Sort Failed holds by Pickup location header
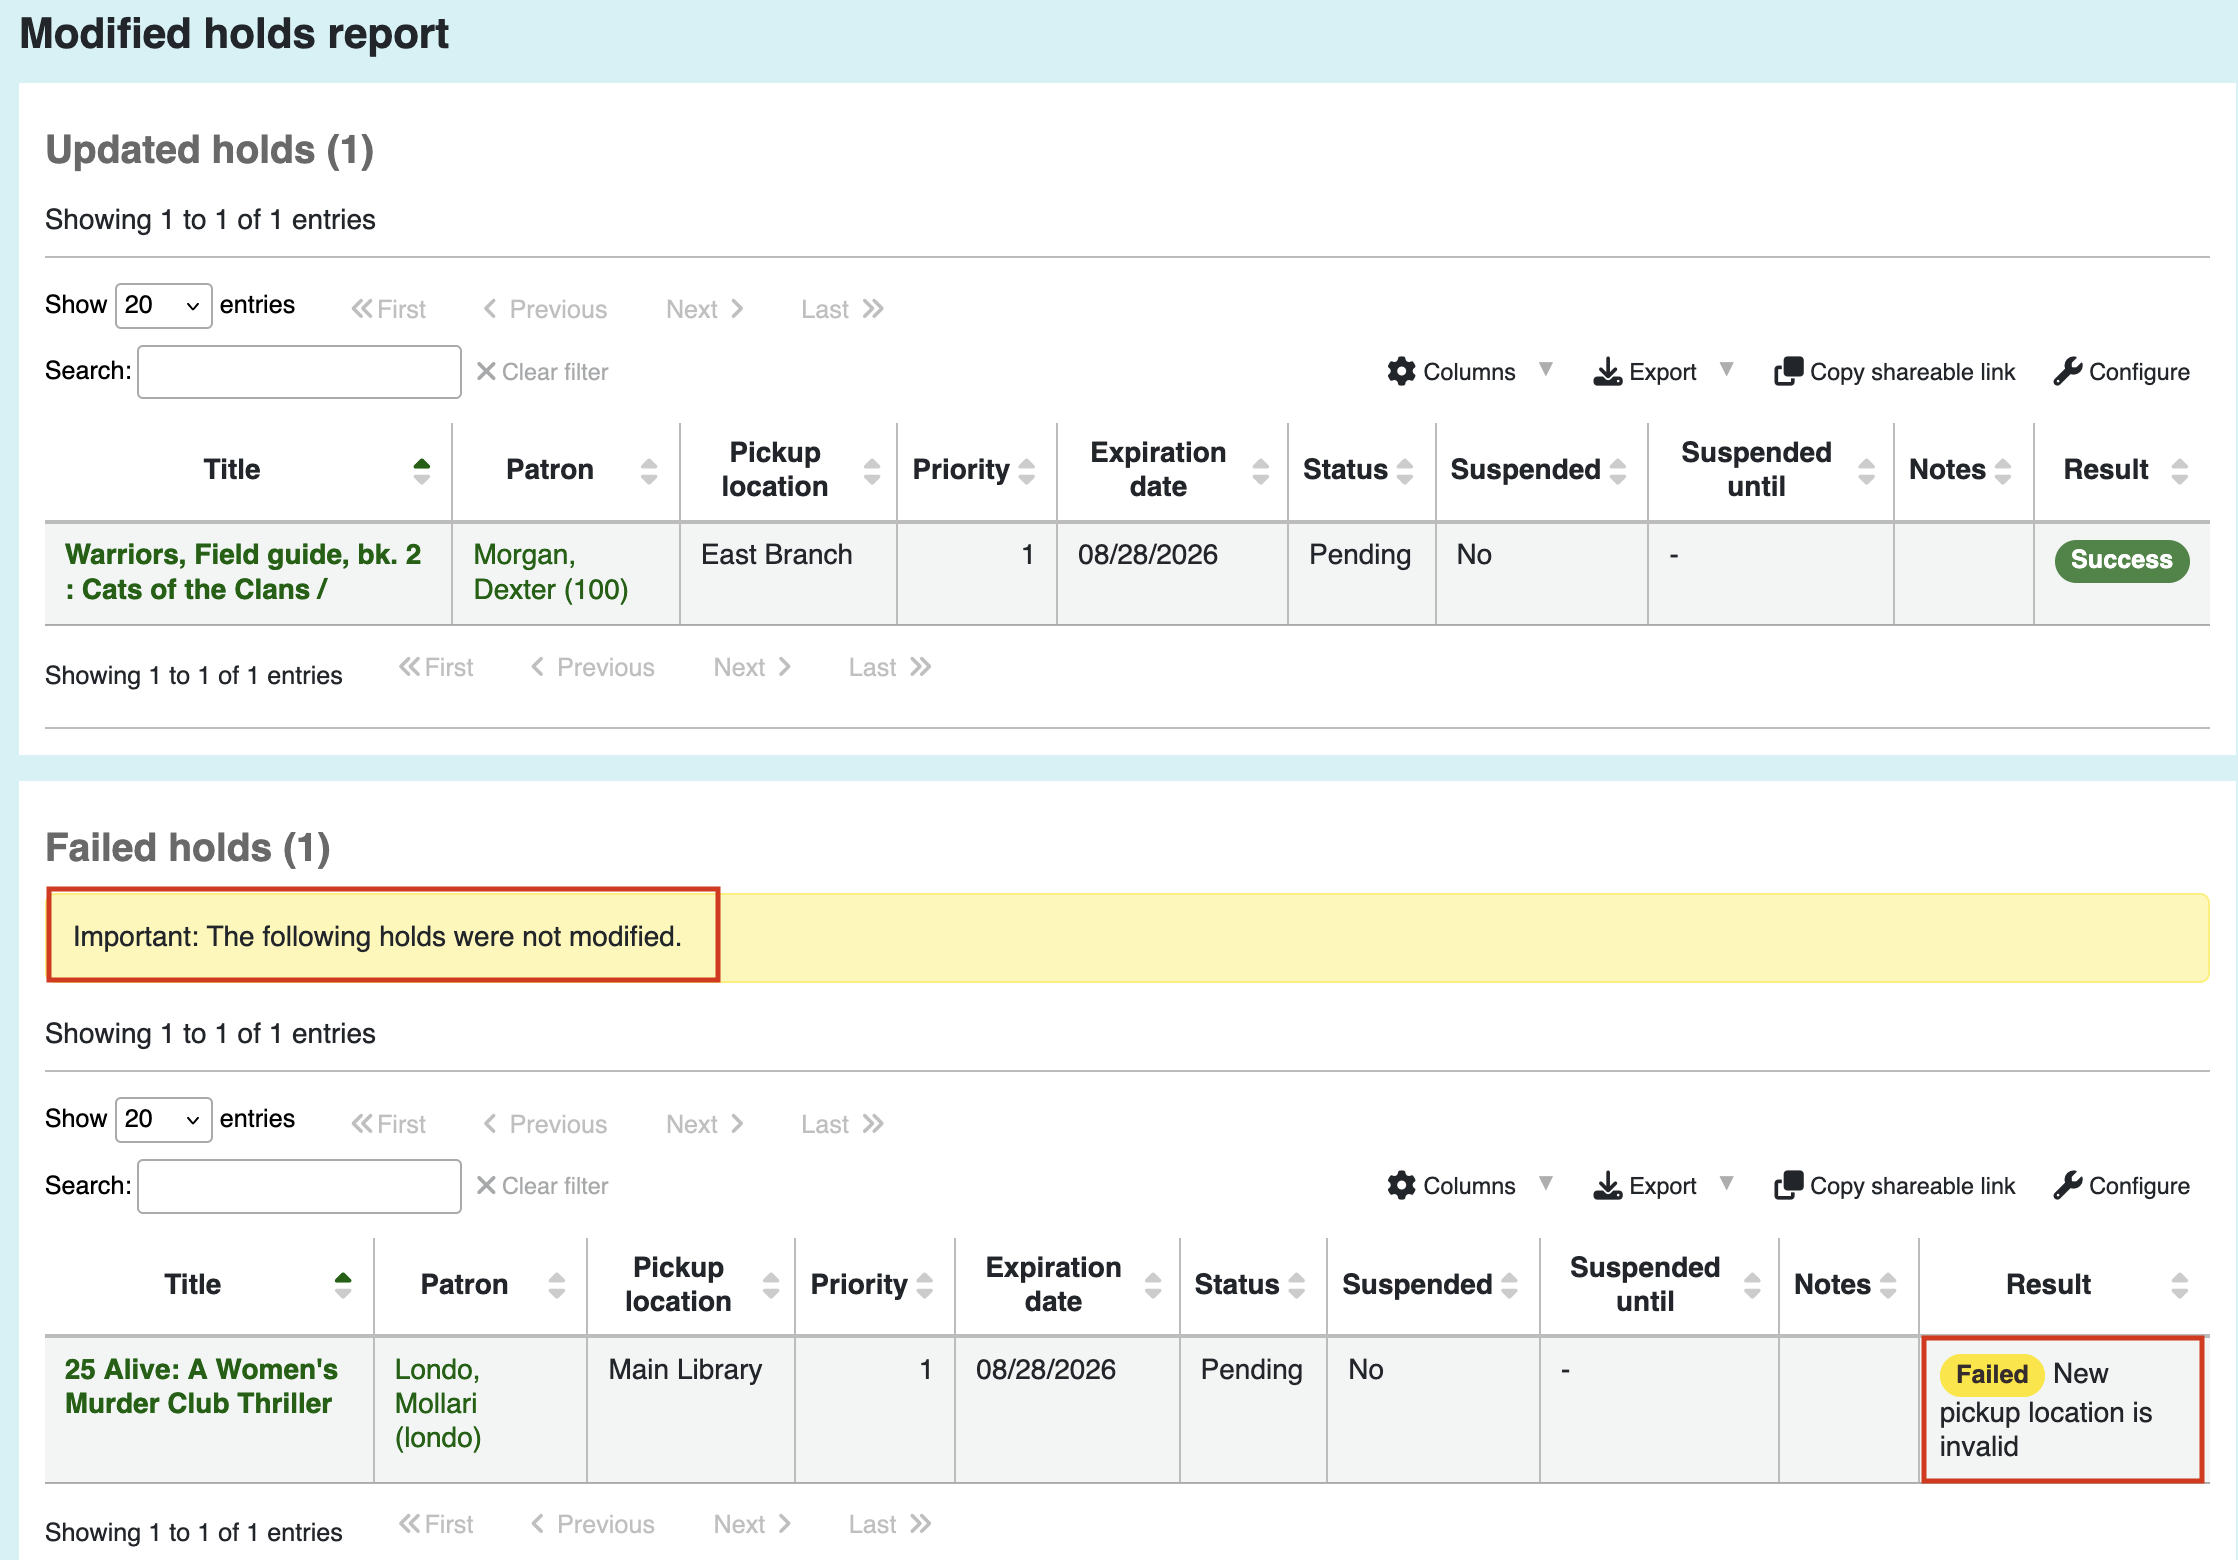2238x1560 pixels. pyautogui.click(x=690, y=1285)
